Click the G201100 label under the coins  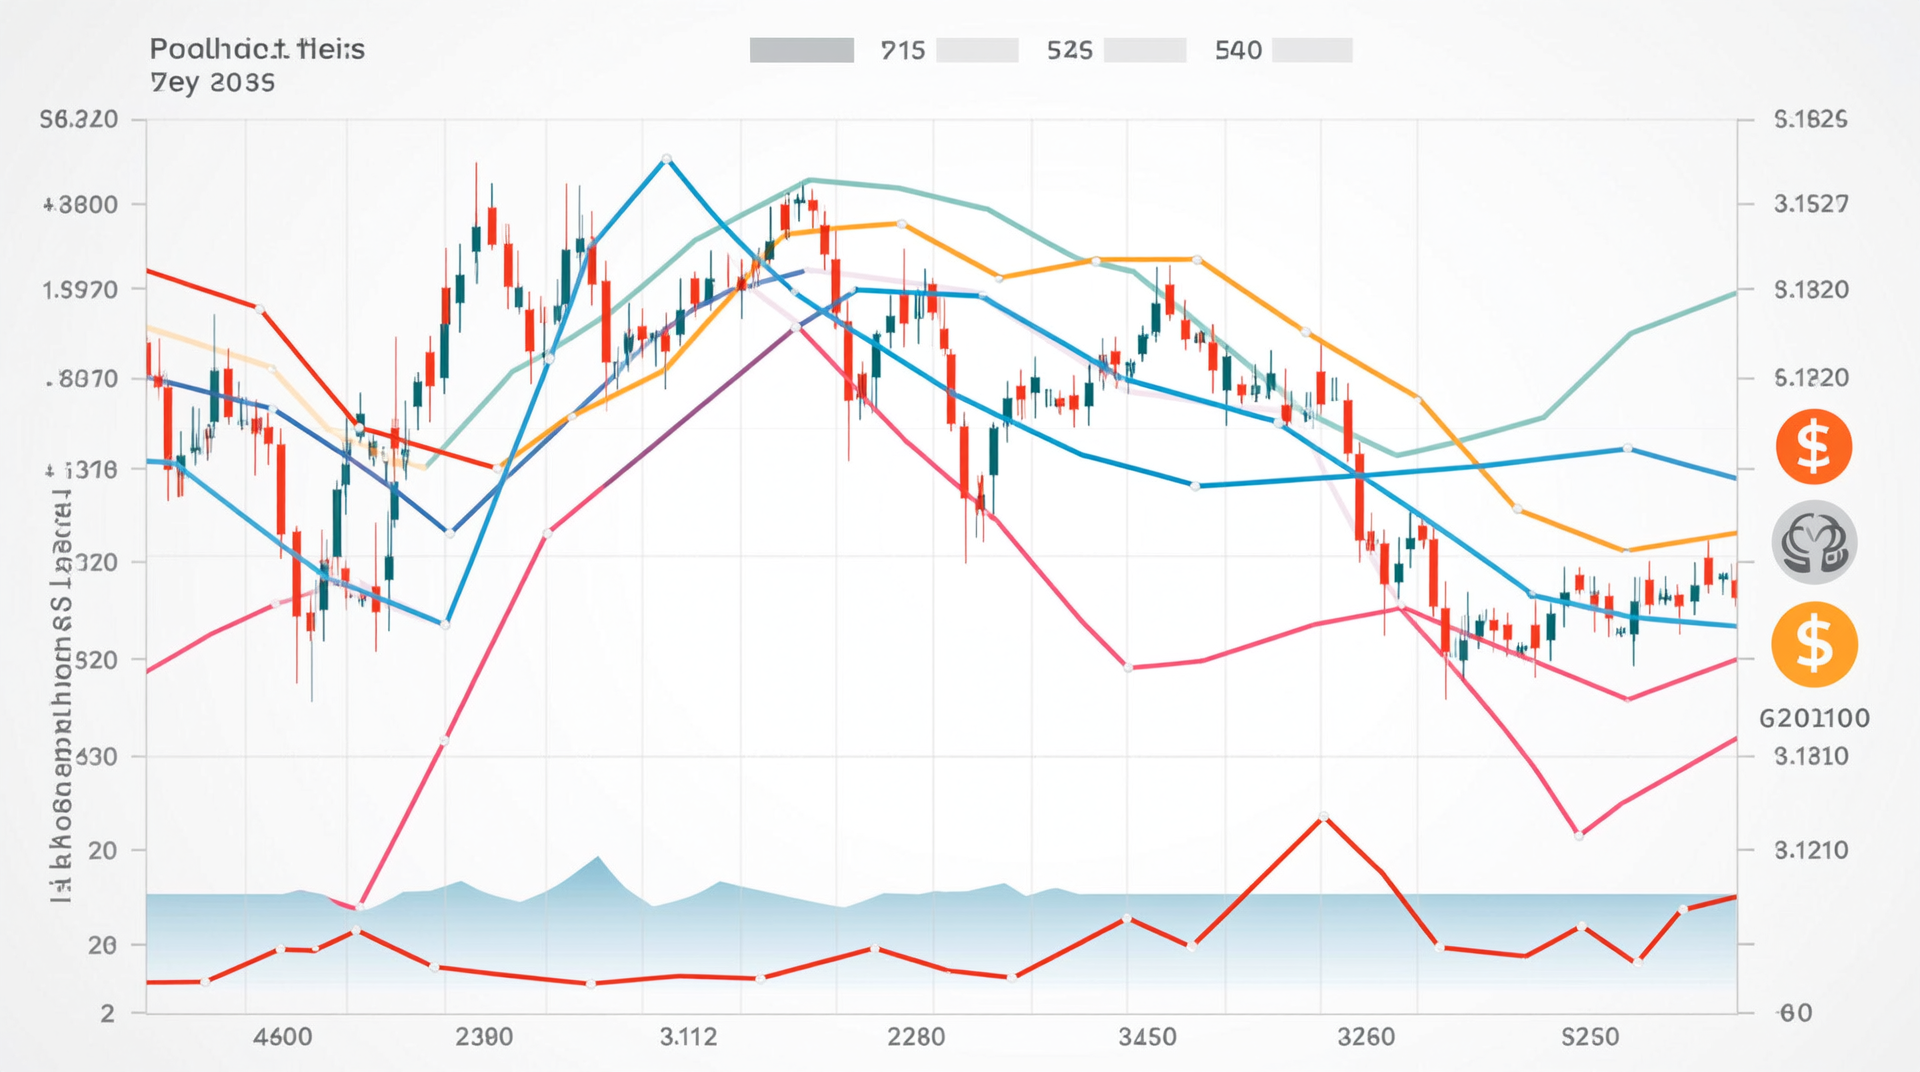point(1813,718)
